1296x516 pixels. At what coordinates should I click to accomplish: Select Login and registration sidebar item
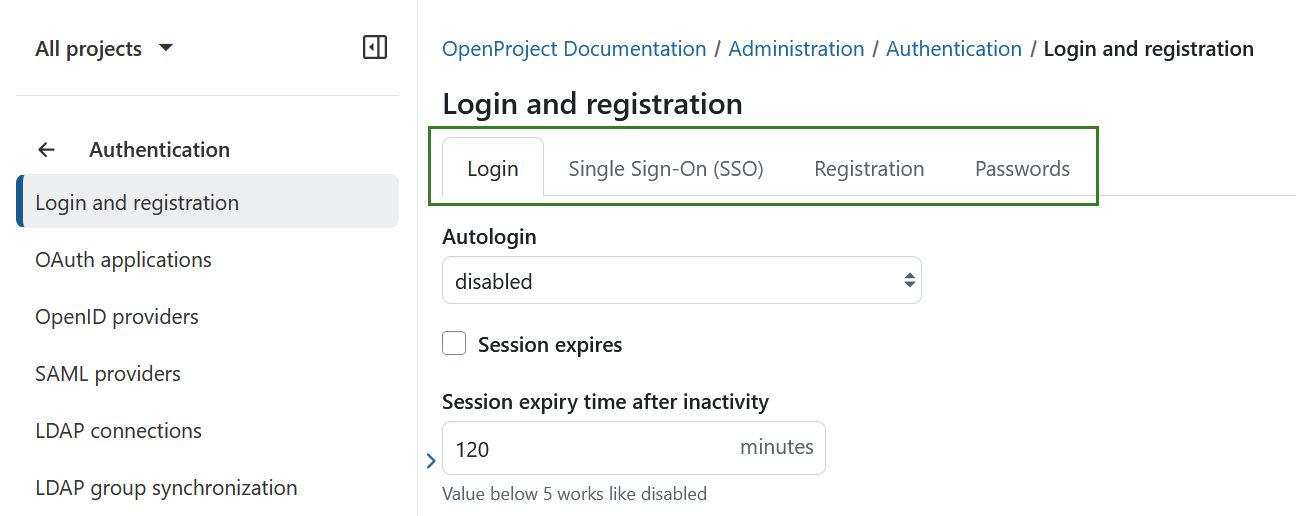point(137,203)
